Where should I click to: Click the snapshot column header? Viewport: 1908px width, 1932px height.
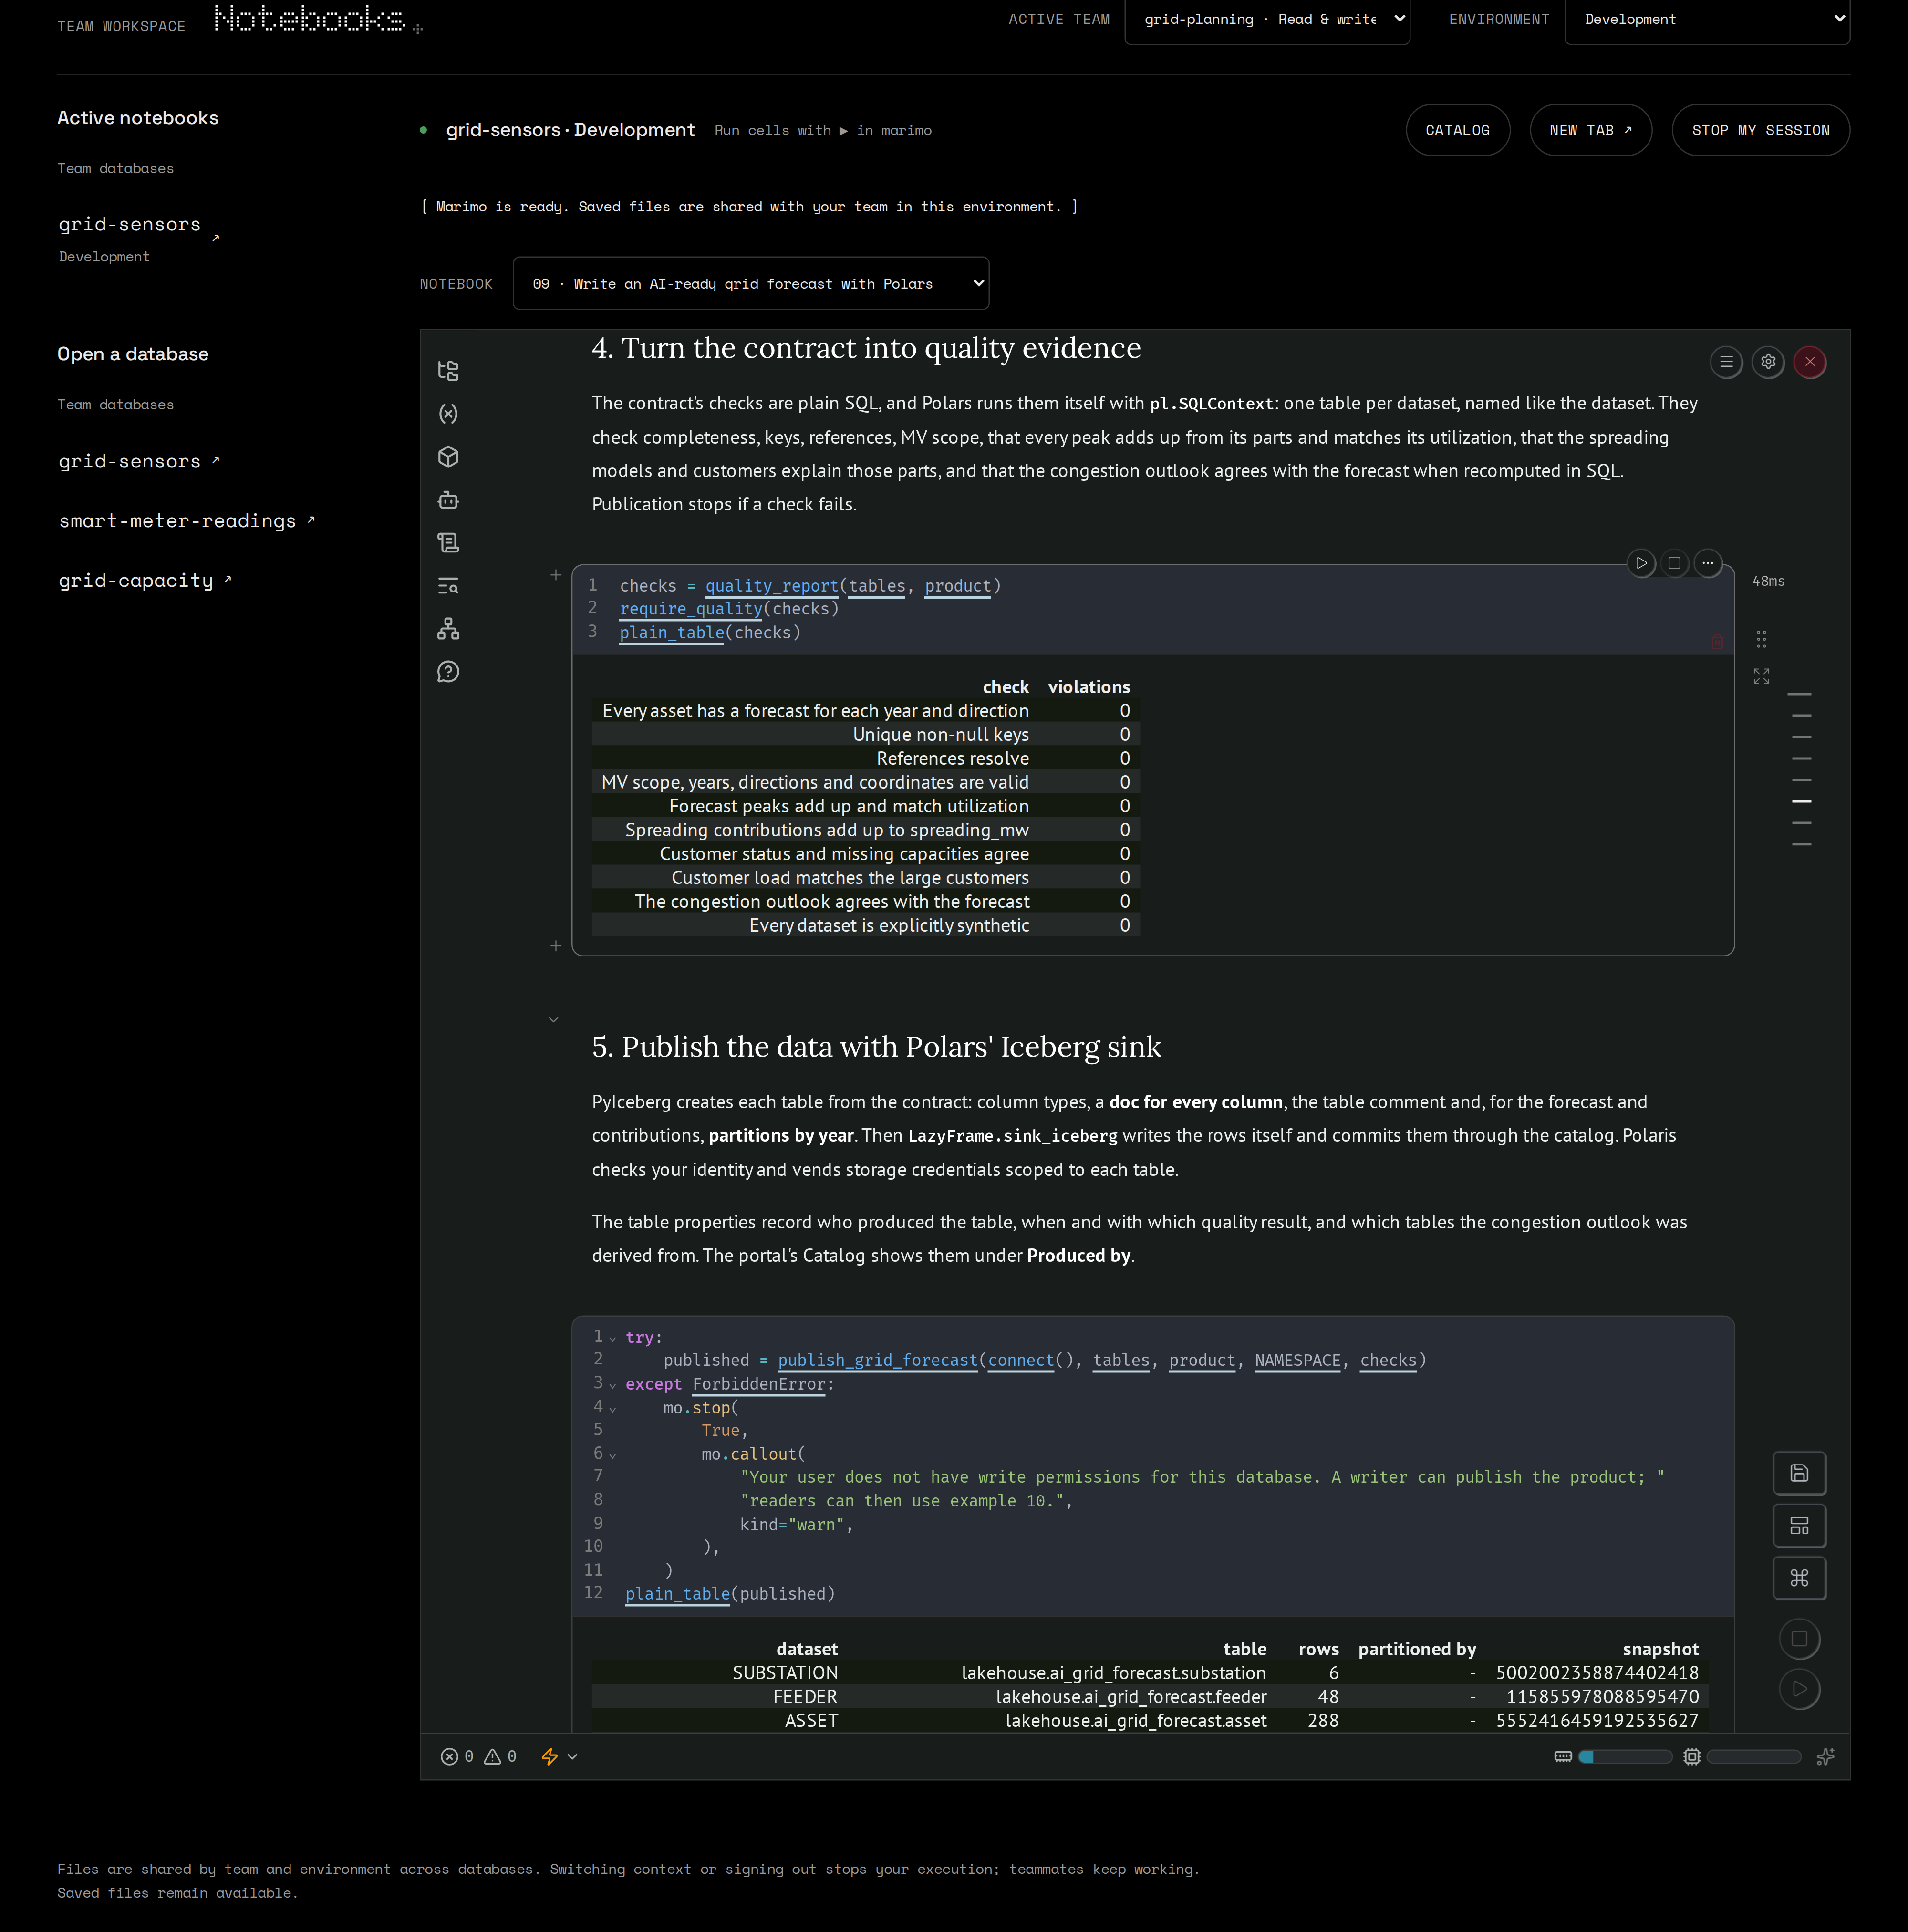click(x=1660, y=1649)
